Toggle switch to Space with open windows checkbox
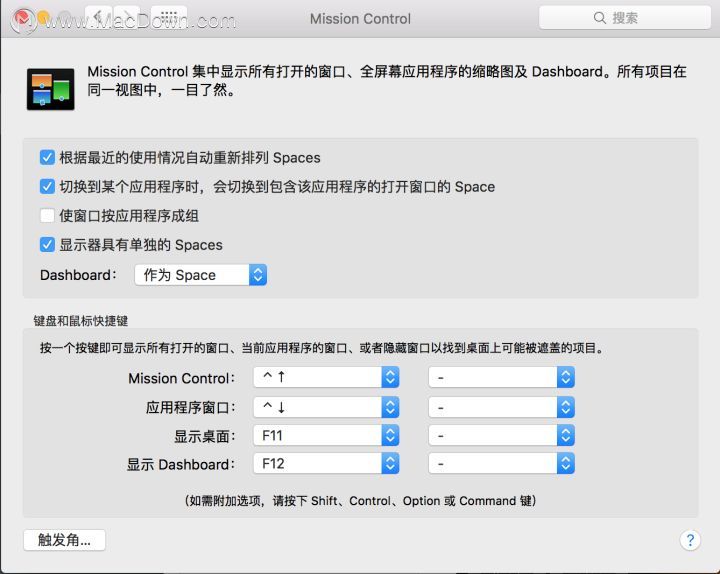 (x=47, y=186)
